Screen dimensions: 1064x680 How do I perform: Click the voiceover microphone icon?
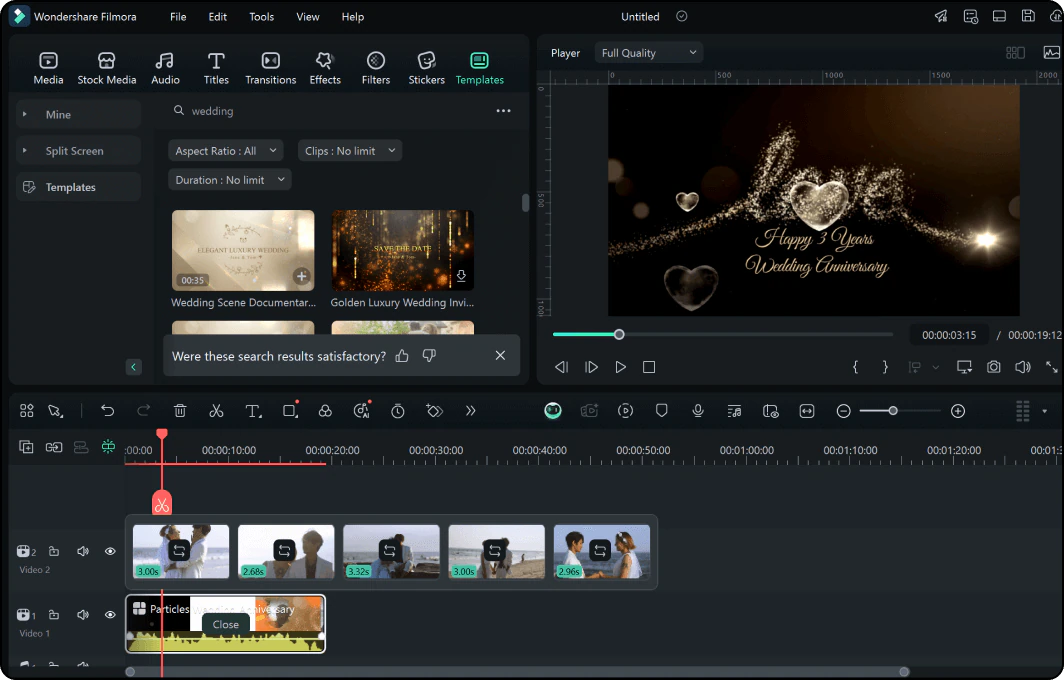point(698,411)
